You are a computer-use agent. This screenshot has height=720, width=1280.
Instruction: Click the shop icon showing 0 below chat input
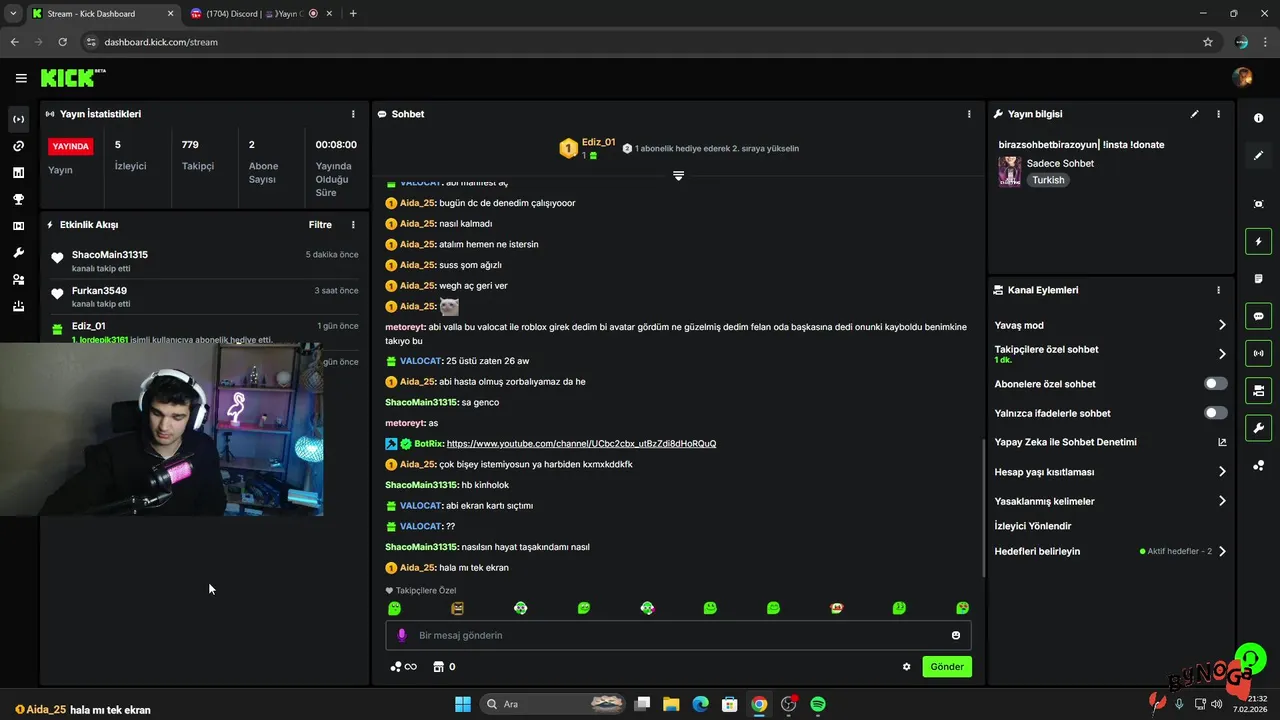point(444,667)
